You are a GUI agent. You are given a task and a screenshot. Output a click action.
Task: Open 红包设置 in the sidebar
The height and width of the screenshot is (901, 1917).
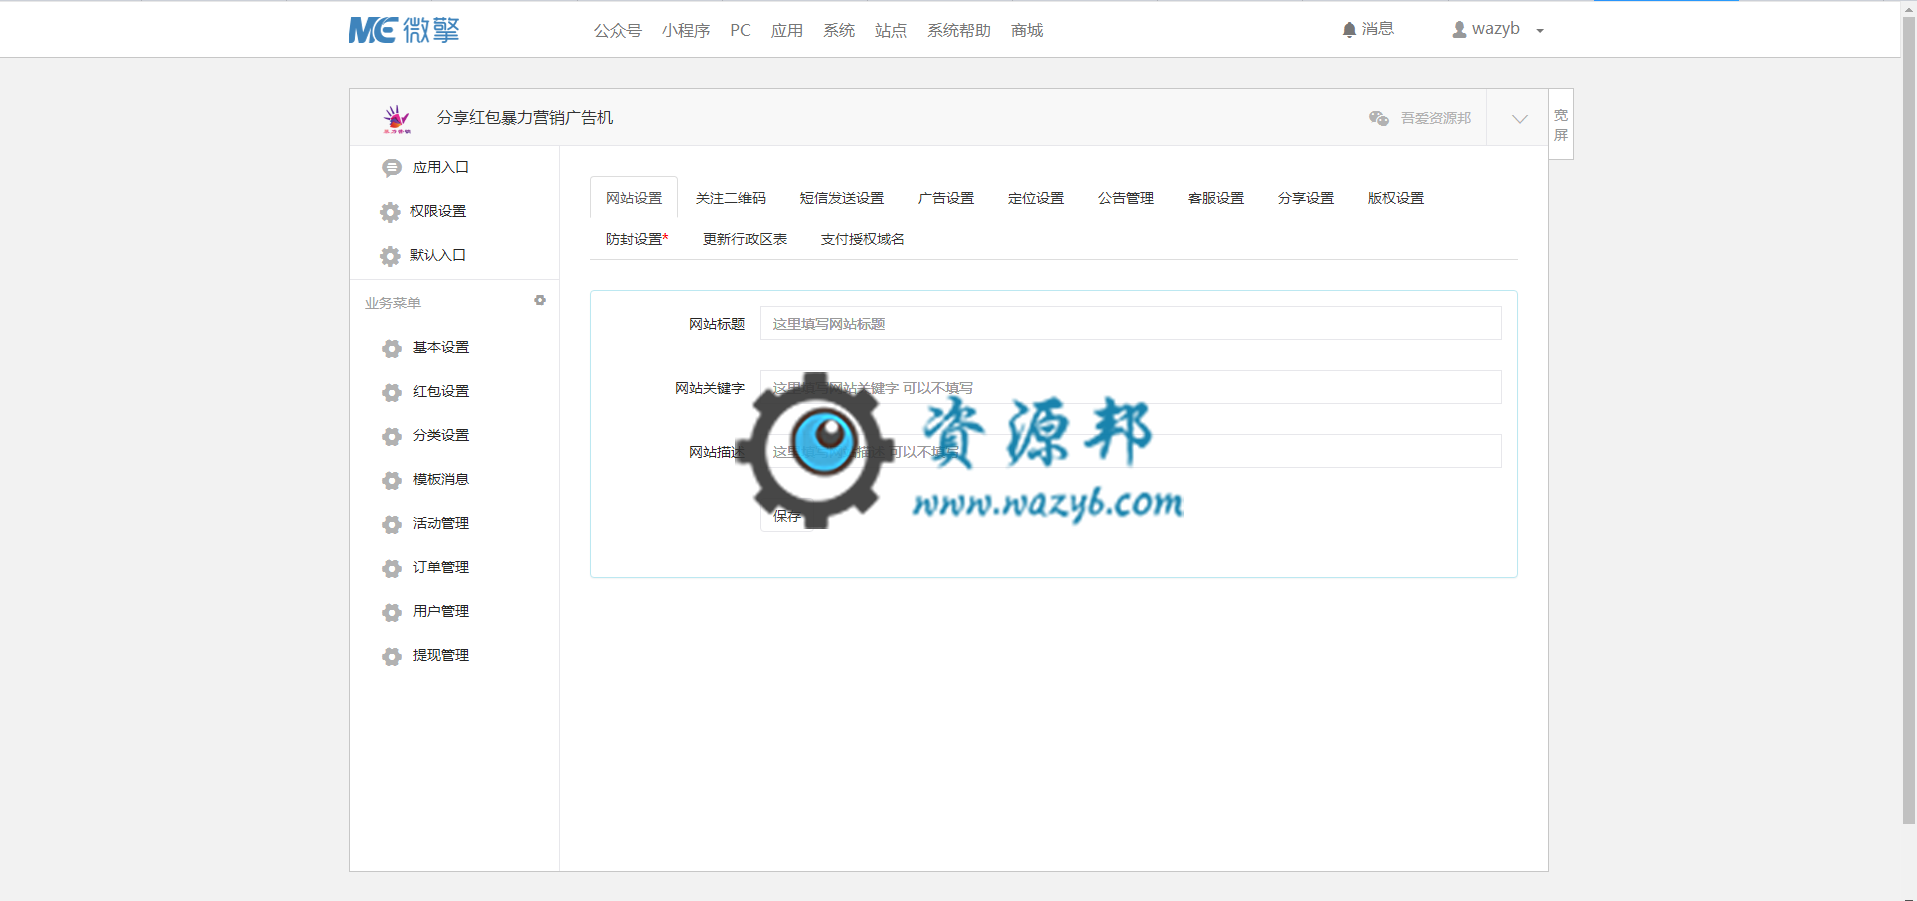point(441,392)
